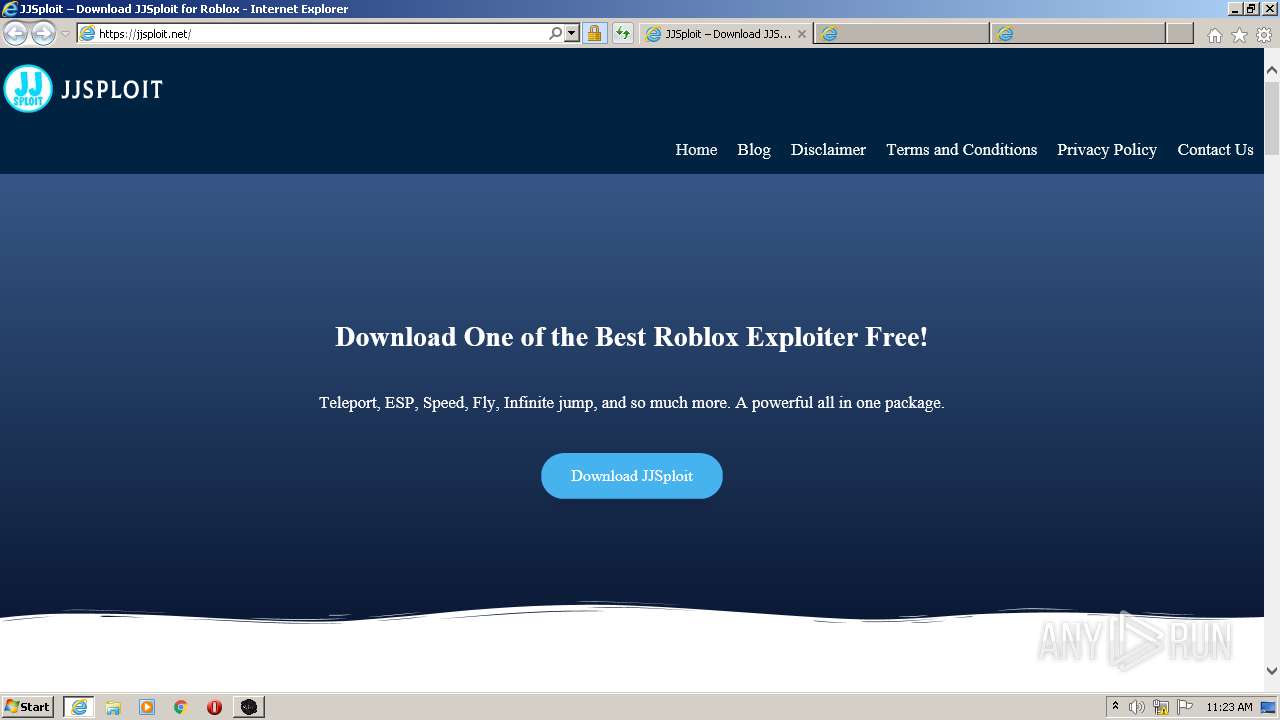Open Contact Us link
Image resolution: width=1280 pixels, height=720 pixels.
pos(1215,150)
